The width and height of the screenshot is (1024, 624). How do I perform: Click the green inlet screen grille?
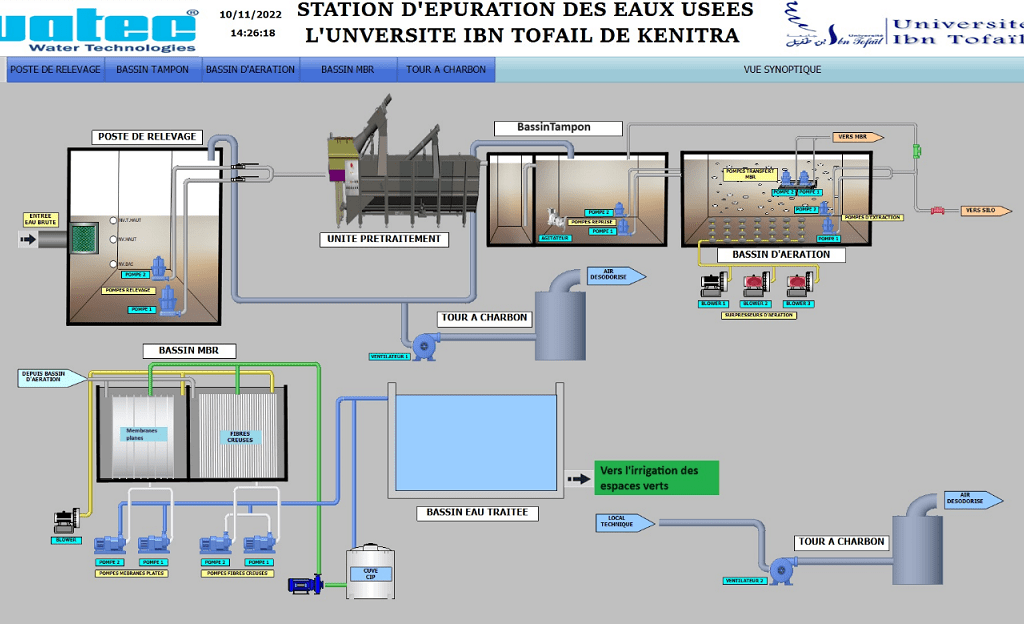tap(84, 238)
